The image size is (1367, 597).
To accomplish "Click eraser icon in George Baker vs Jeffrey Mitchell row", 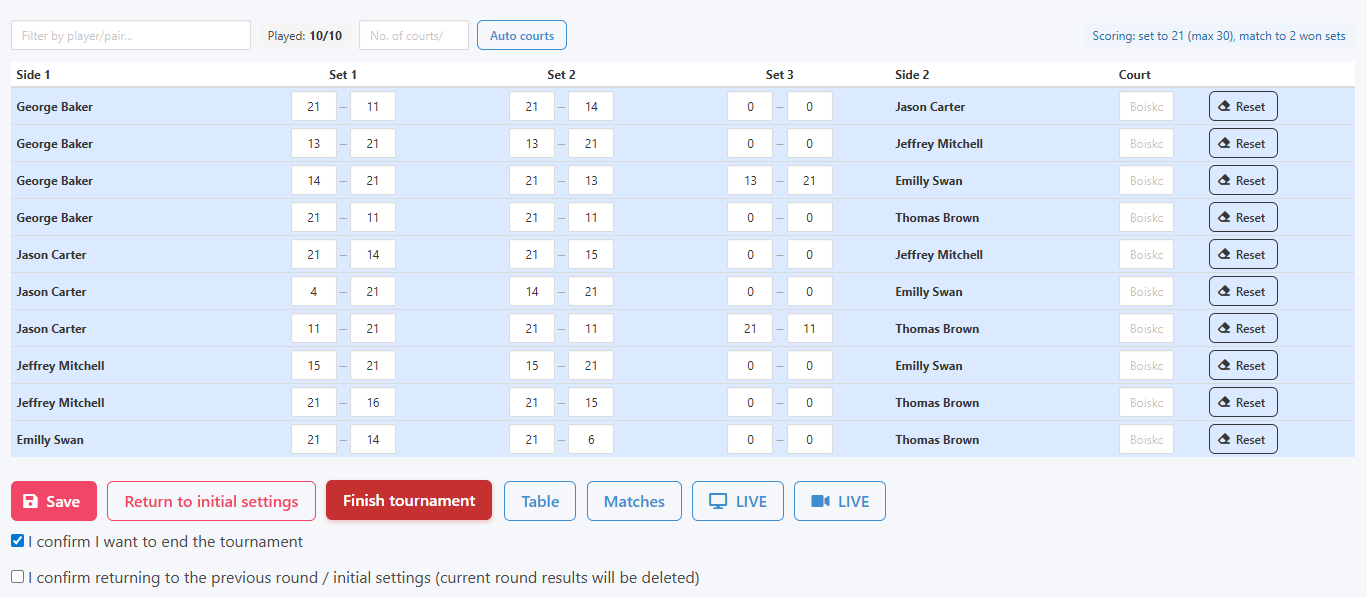I will tap(1225, 144).
